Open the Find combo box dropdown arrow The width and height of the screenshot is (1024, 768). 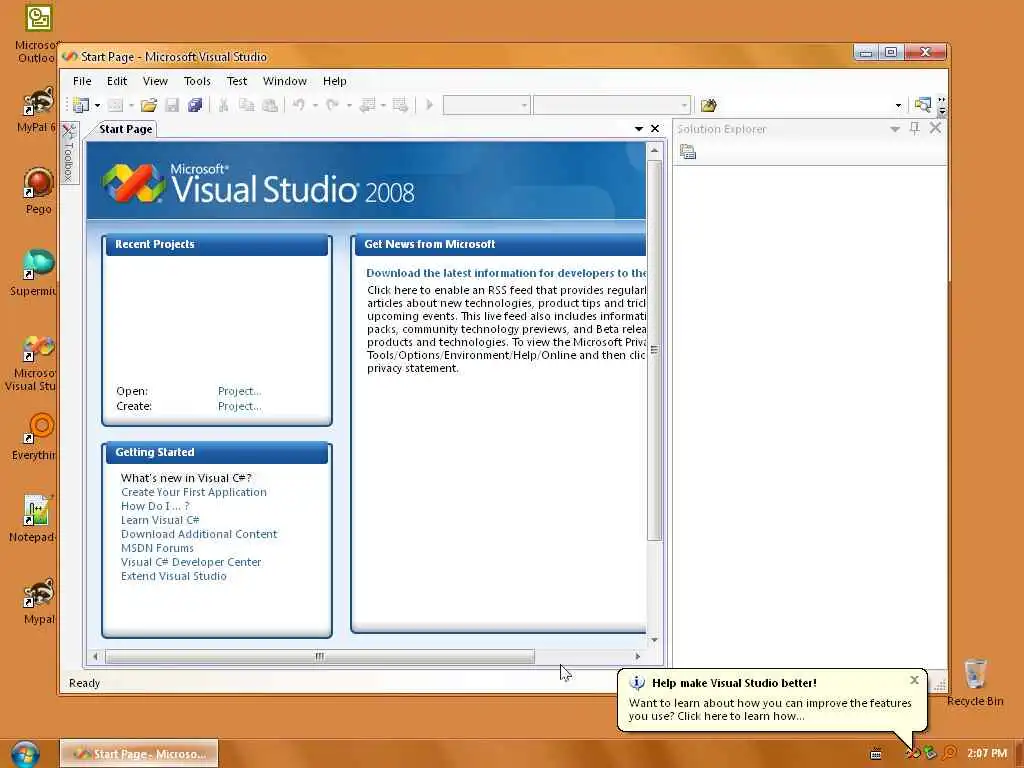point(899,105)
